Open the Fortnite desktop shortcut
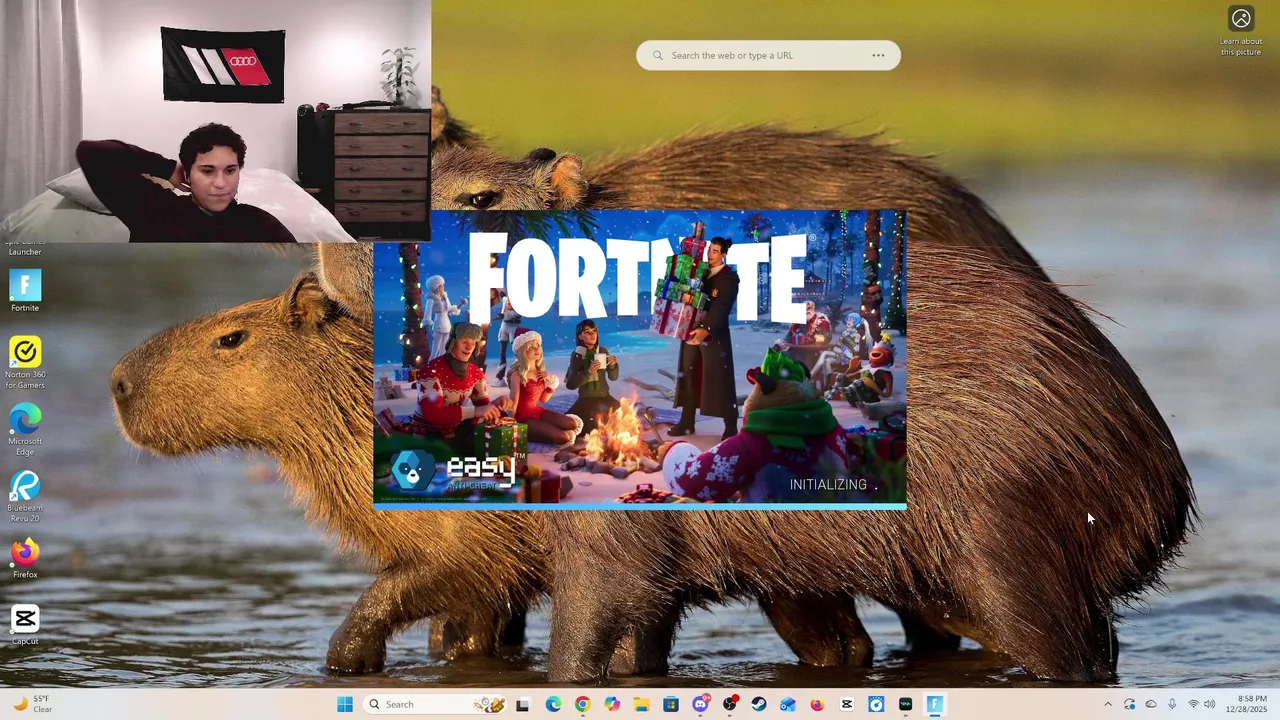Screen dimensions: 1280x720 pyautogui.click(x=25, y=291)
